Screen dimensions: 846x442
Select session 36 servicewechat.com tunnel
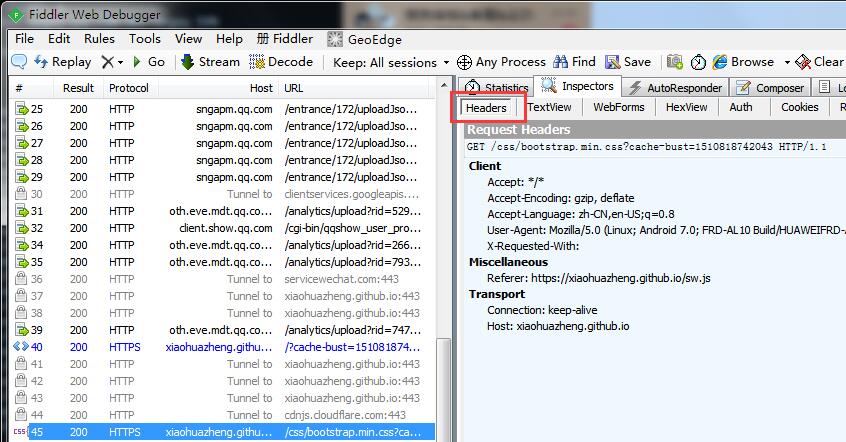222,279
